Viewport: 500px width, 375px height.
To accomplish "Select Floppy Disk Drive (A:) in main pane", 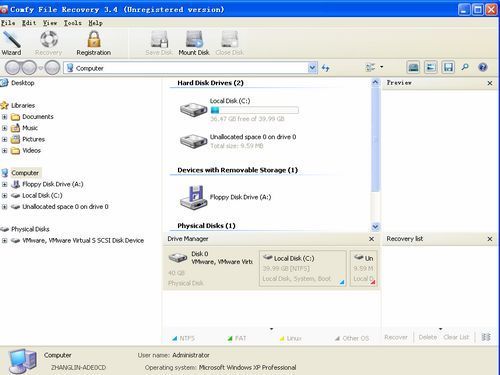I will [240, 197].
